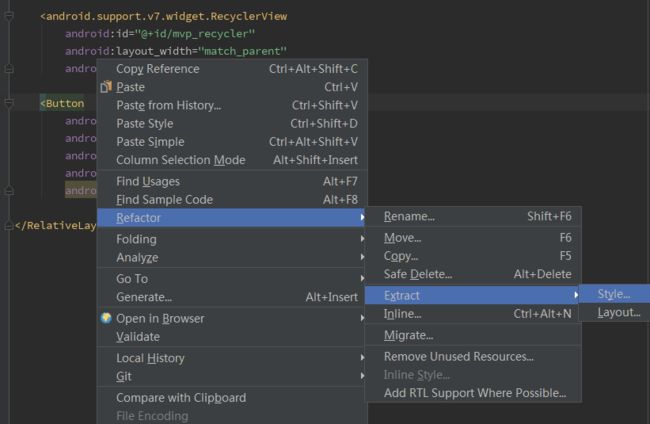Viewport: 650px width, 424px height.
Task: Collapse the closing RelativeLayout fold marker
Action: 9,225
